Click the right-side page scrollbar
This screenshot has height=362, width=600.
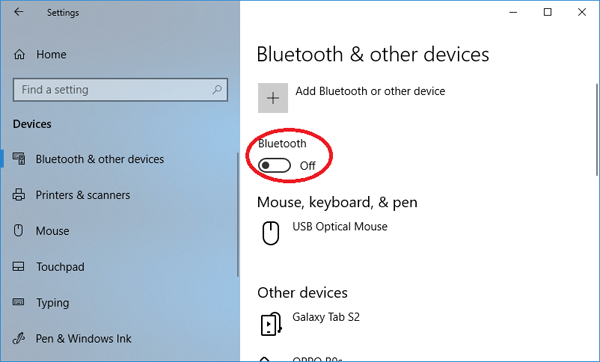[596, 129]
